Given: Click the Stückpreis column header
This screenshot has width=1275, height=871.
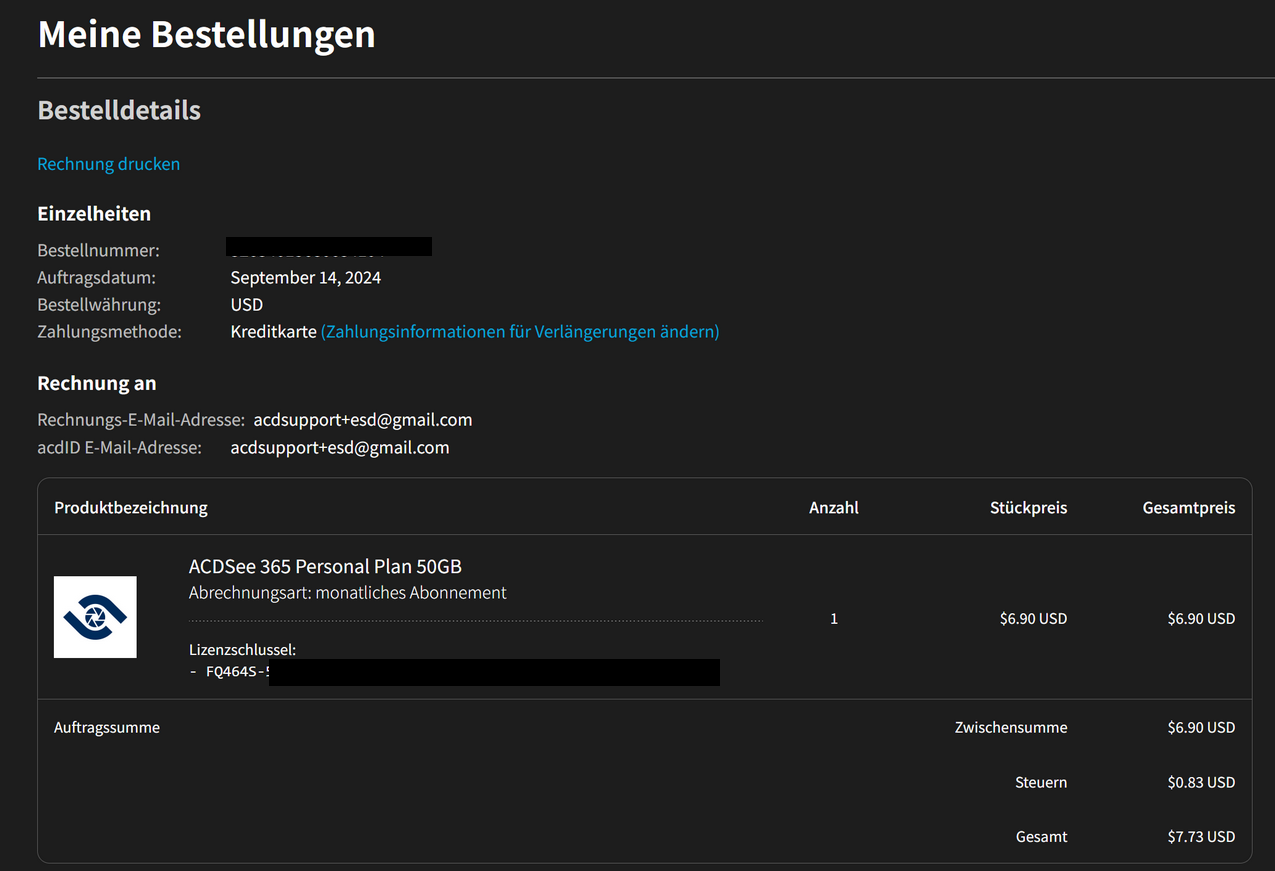Looking at the screenshot, I should (x=1029, y=507).
